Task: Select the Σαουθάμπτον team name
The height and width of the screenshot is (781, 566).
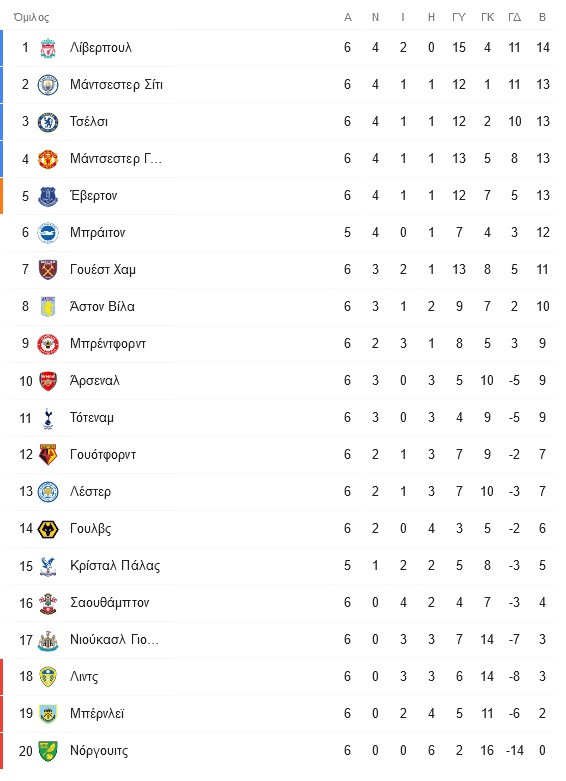Action: pos(109,603)
